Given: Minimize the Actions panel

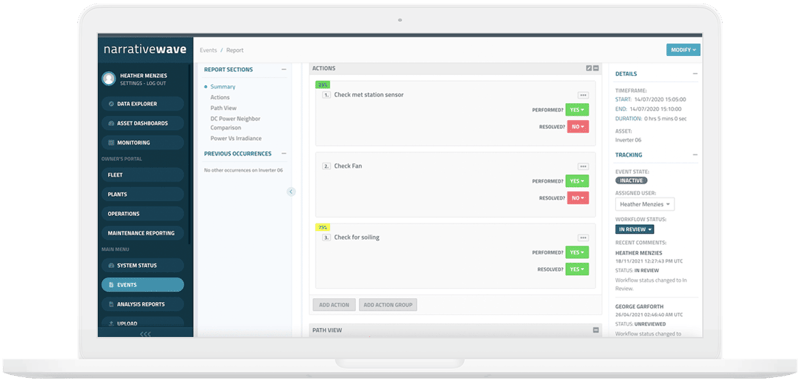Looking at the screenshot, I should (595, 68).
